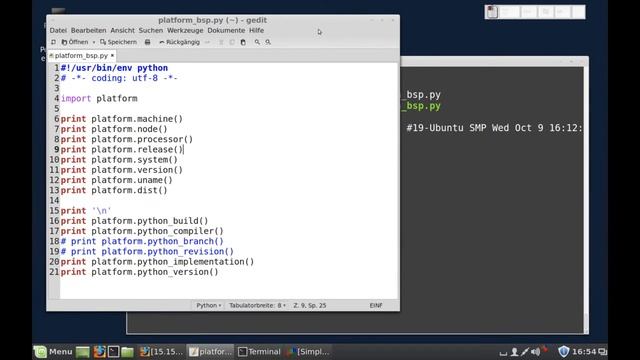640x360 pixels.
Task: Click the redo arrow icon after Rückgängig
Action: (207, 42)
